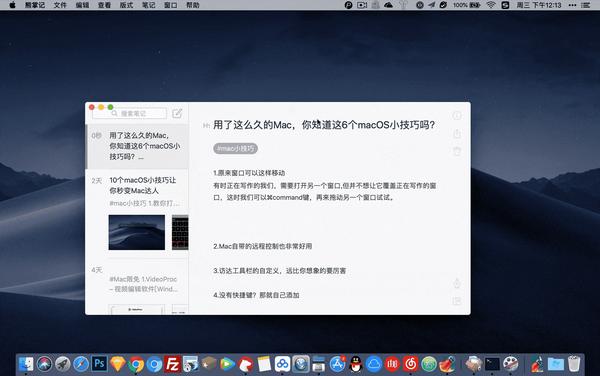Image resolution: width=600 pixels, height=376 pixels.
Task: Open NetEase Music icon in the Dock
Action: (x=410, y=364)
